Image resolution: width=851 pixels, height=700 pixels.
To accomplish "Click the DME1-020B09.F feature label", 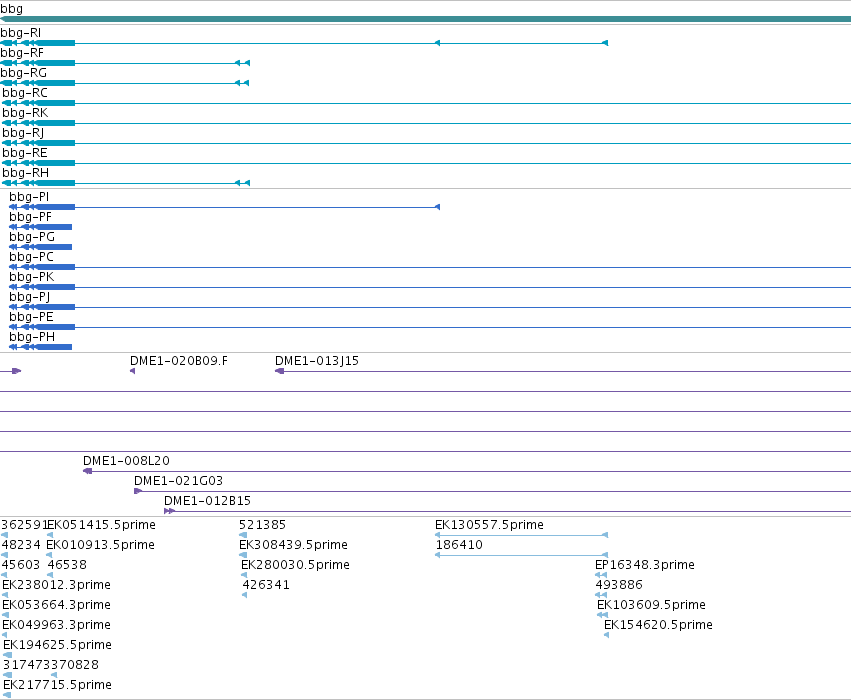I will point(179,361).
